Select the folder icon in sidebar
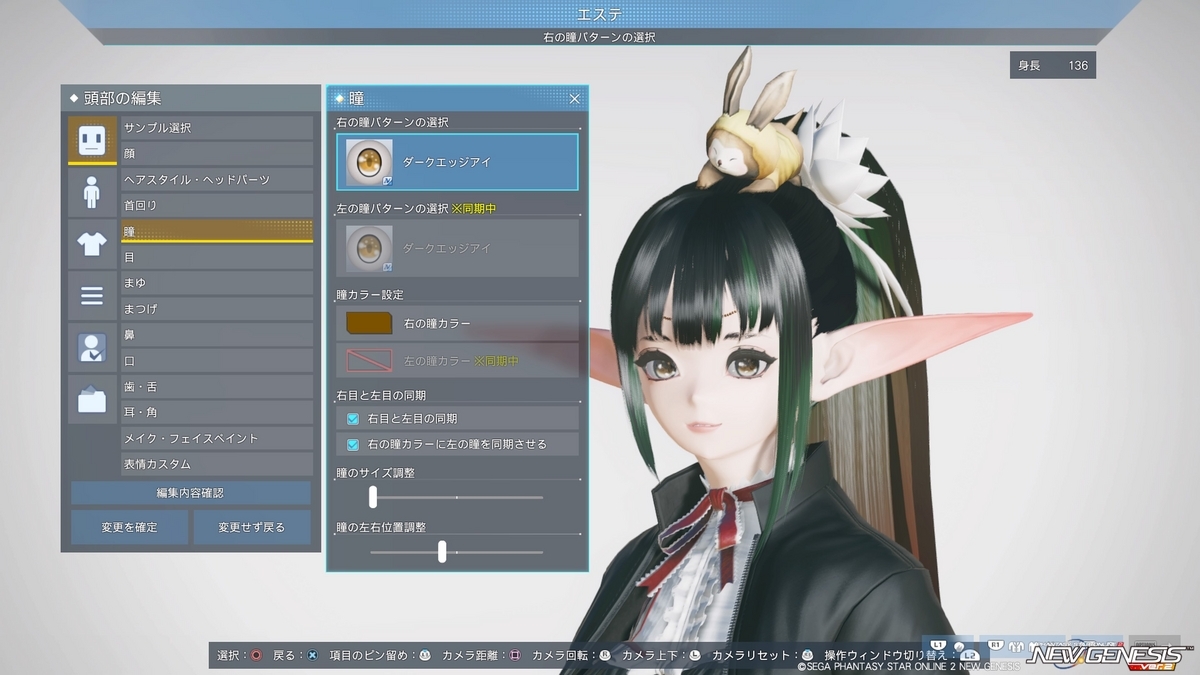The height and width of the screenshot is (675, 1200). coord(92,400)
